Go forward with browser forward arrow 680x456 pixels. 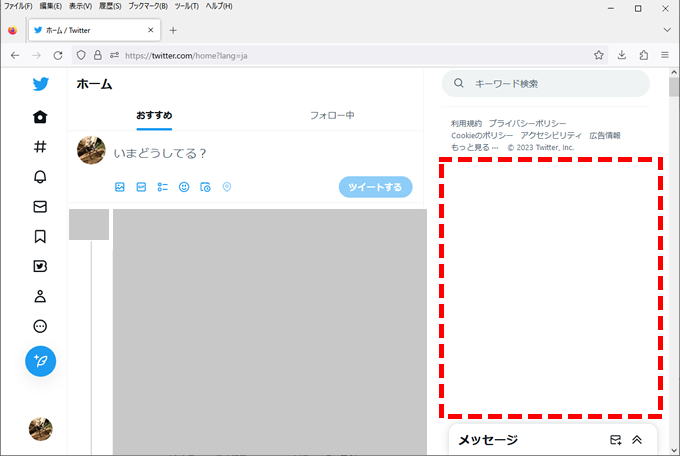36,56
